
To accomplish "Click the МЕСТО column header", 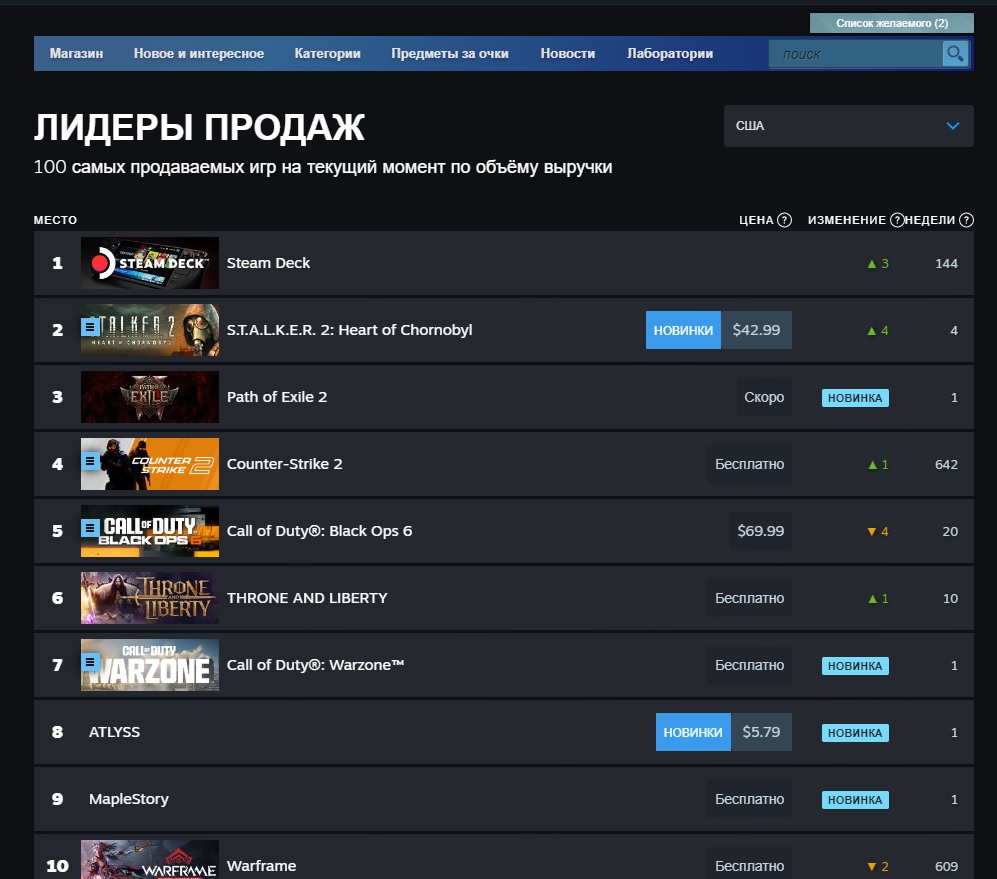I will 55,220.
